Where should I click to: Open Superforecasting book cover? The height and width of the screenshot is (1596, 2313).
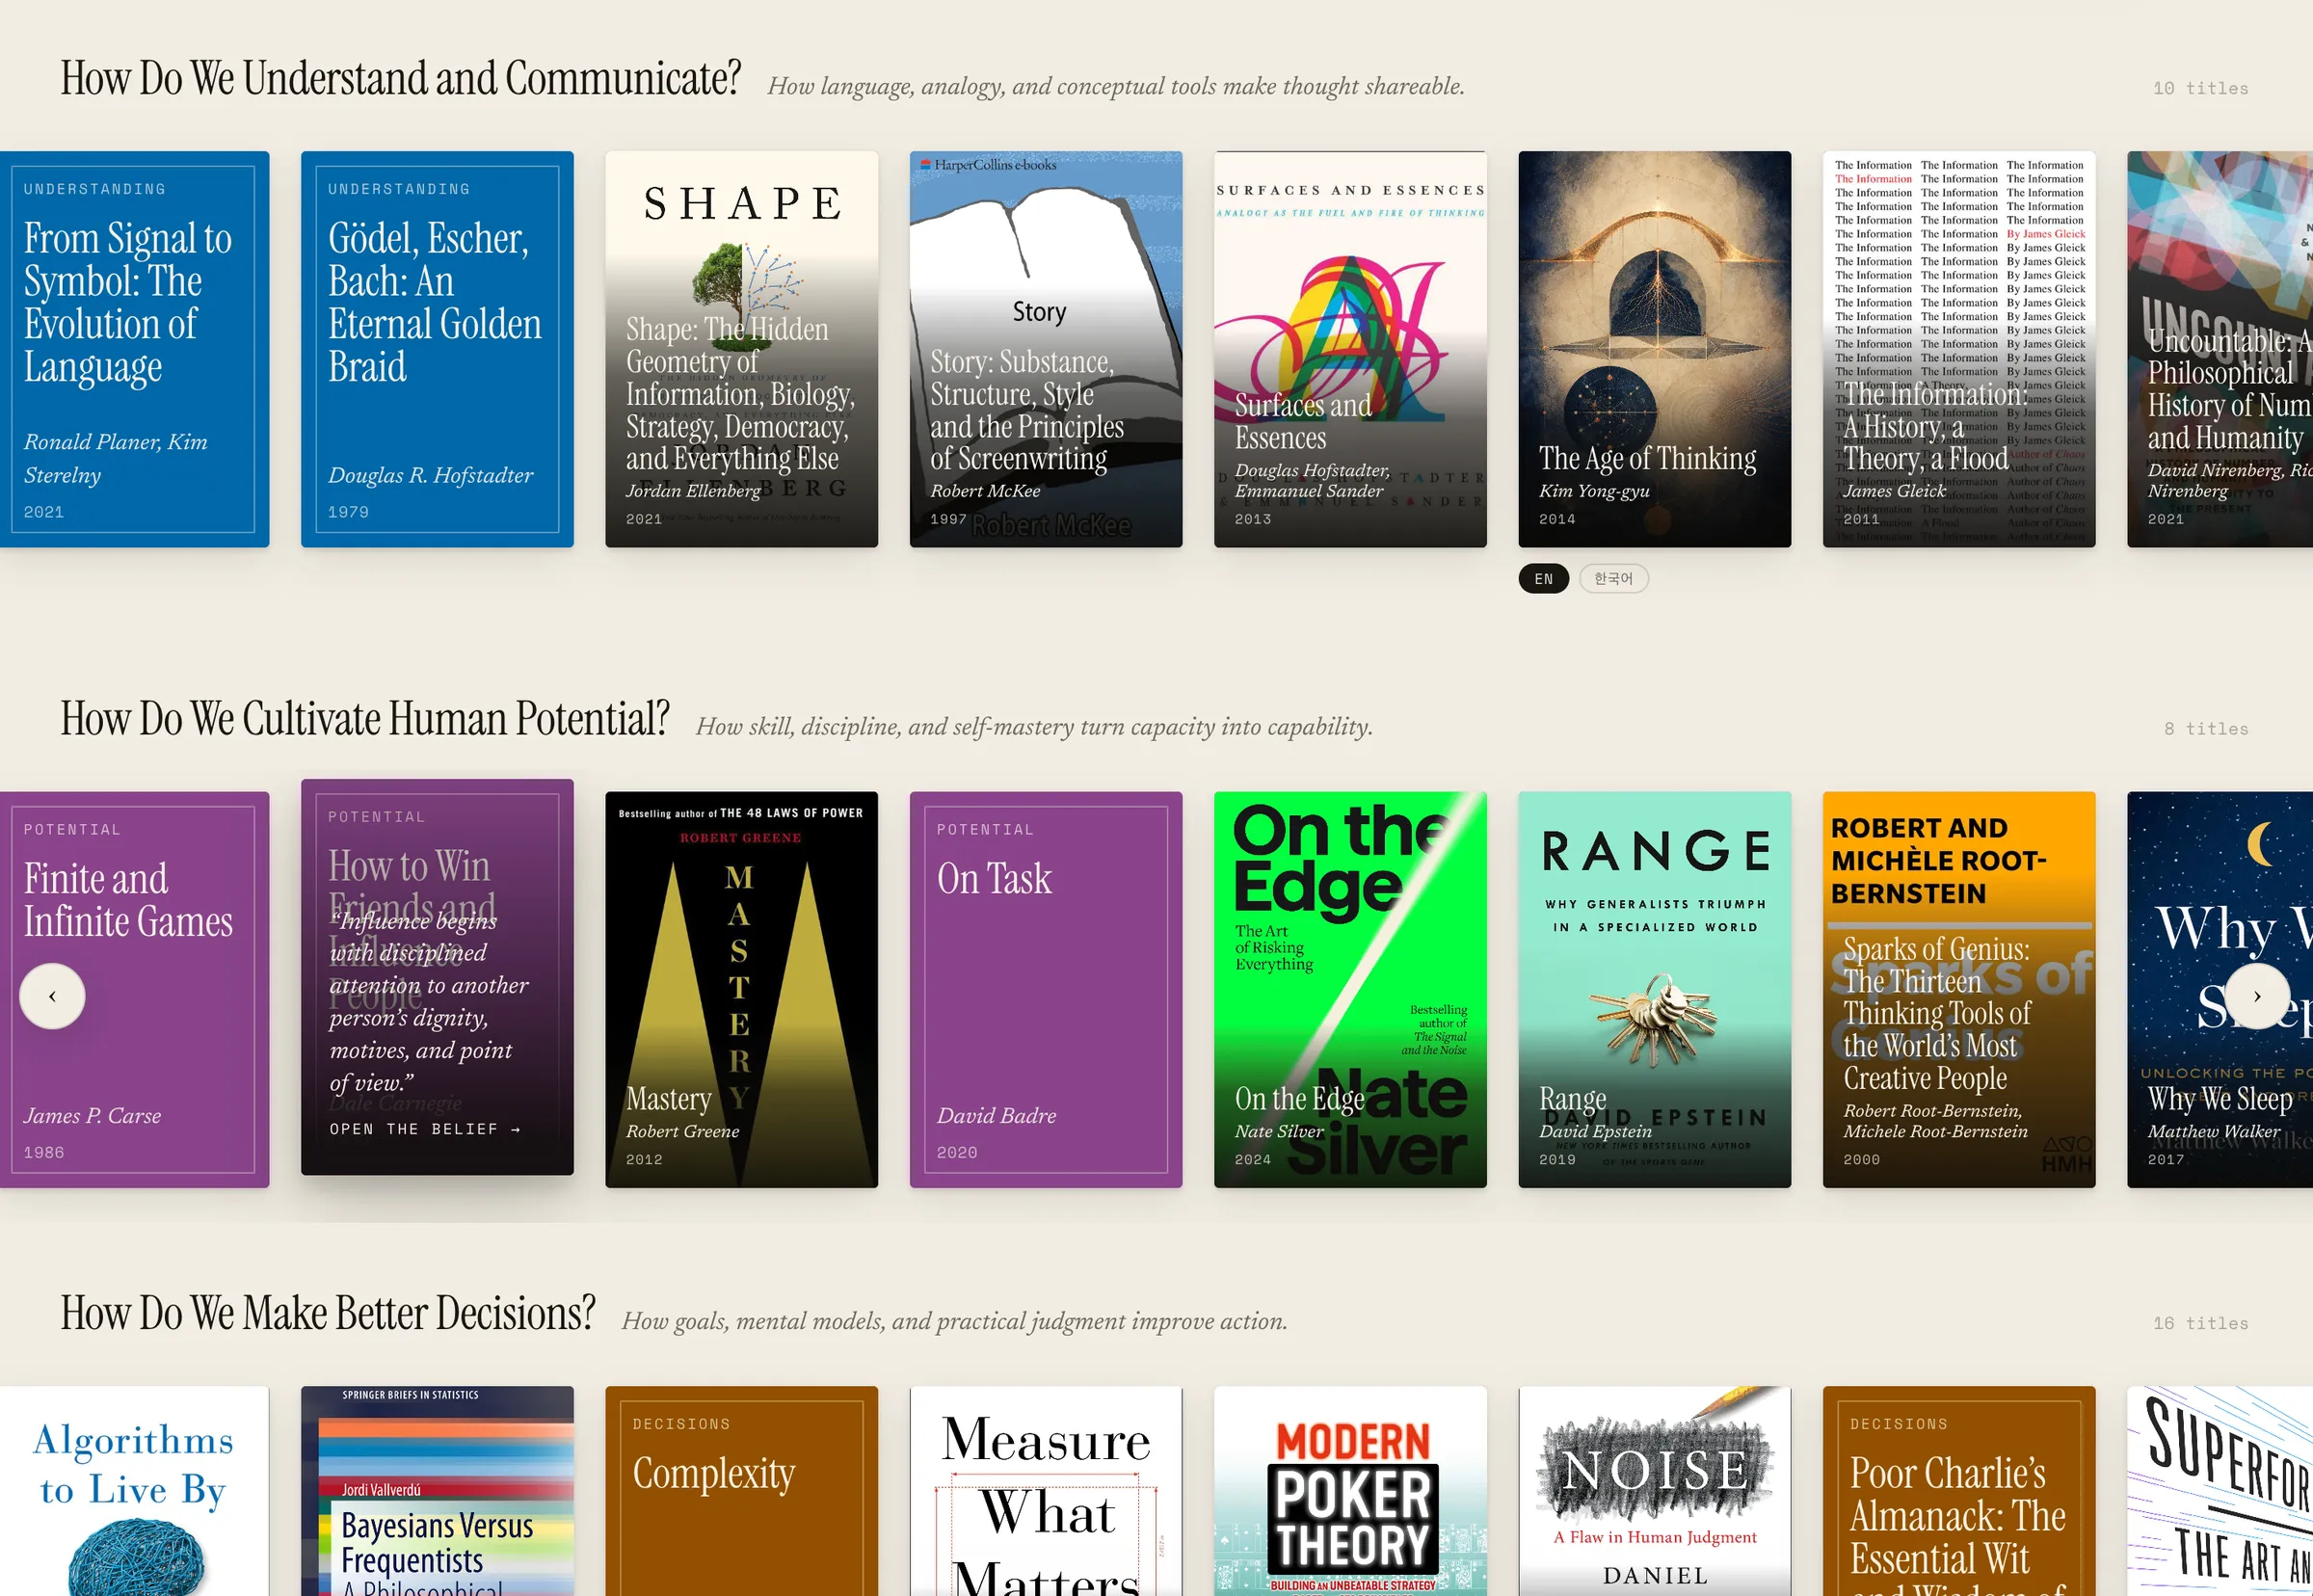pyautogui.click(x=2220, y=1491)
